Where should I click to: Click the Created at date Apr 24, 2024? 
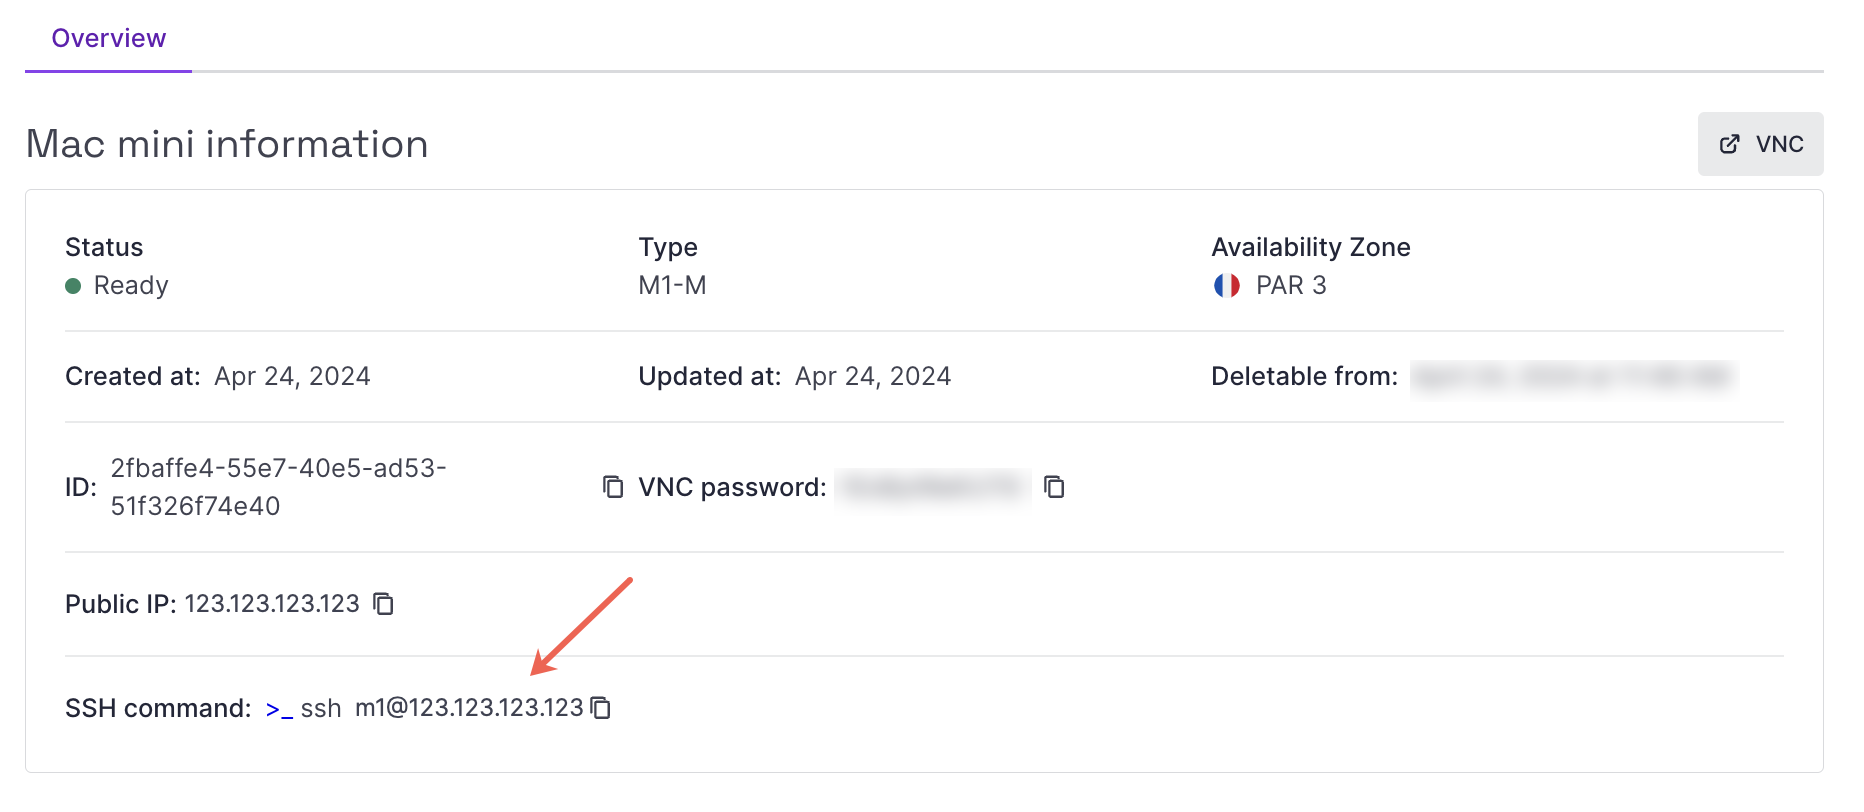pos(291,376)
